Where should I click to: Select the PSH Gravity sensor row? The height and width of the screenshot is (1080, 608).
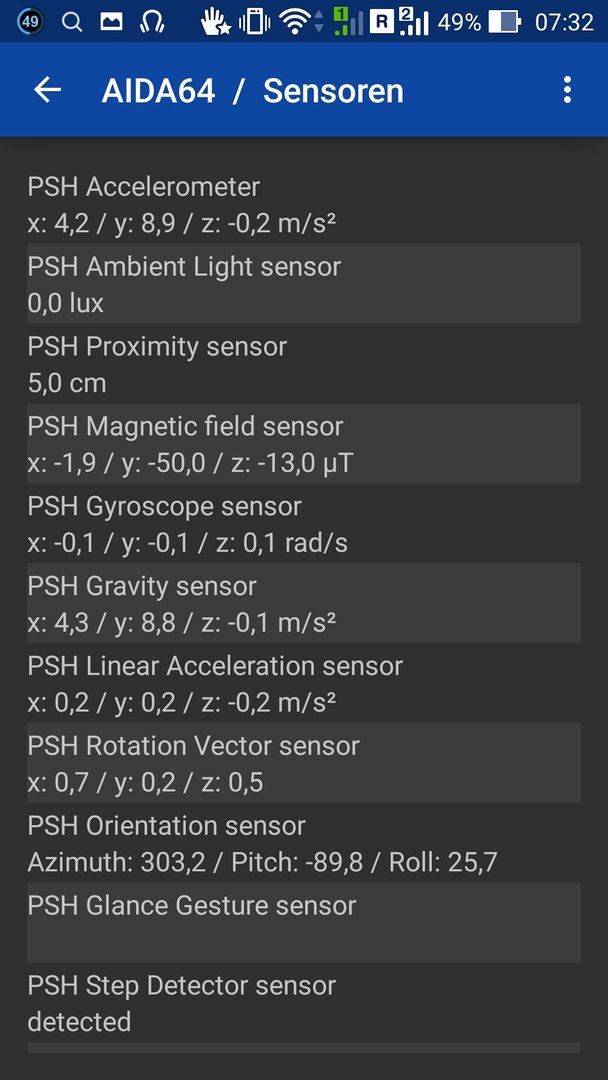(304, 603)
